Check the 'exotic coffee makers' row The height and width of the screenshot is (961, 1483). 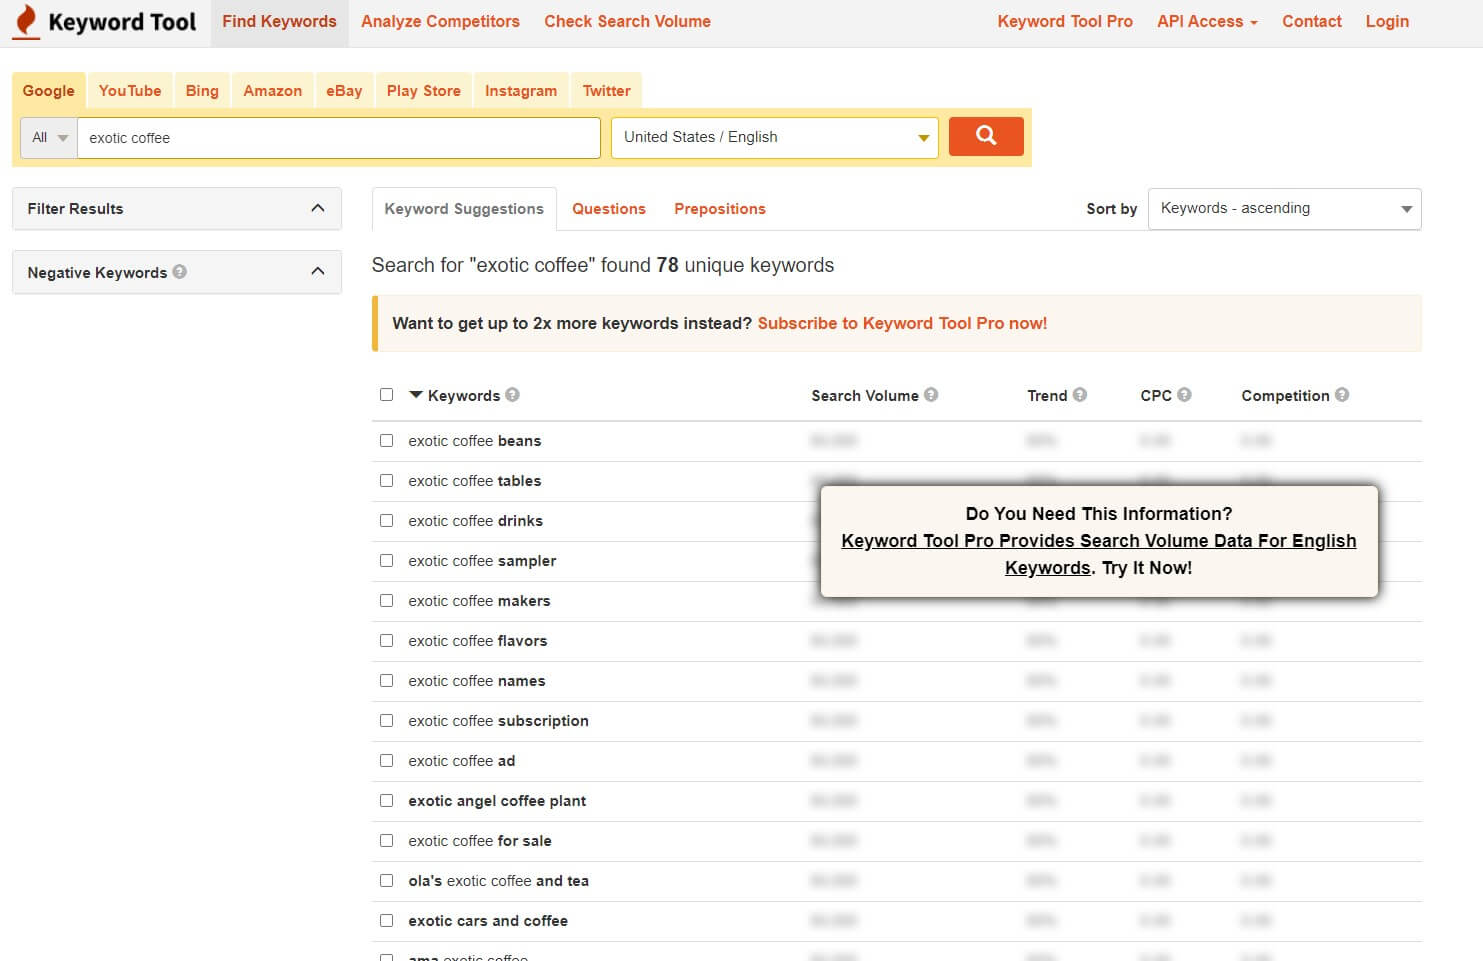(386, 600)
